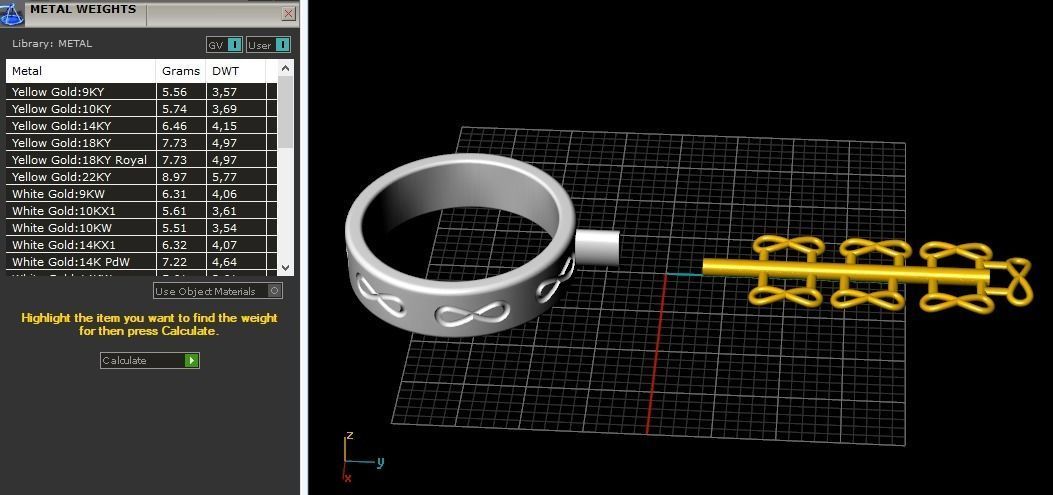
Task: Click the metal table scrollbar thumb
Action: (285, 112)
